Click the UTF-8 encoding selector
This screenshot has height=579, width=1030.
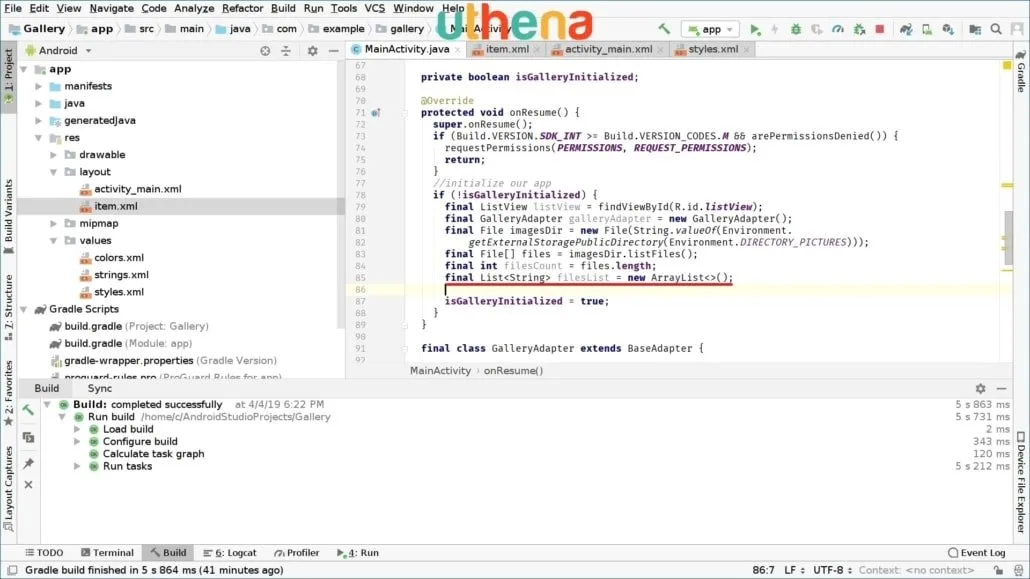(x=832, y=570)
